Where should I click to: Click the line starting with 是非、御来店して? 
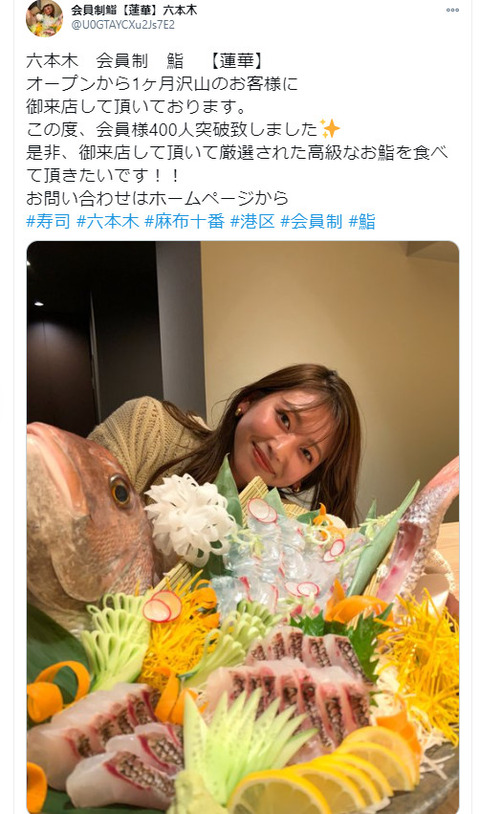click(237, 152)
